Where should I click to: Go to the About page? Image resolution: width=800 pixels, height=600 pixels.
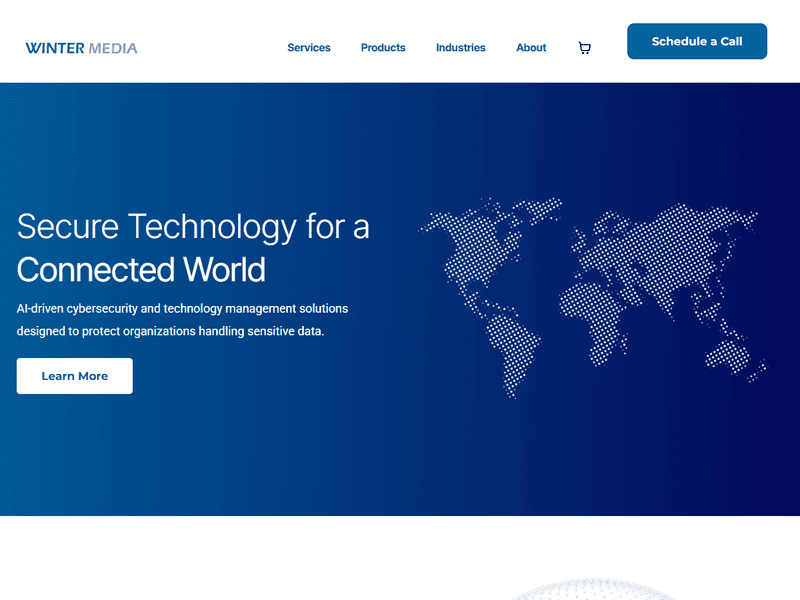click(531, 47)
